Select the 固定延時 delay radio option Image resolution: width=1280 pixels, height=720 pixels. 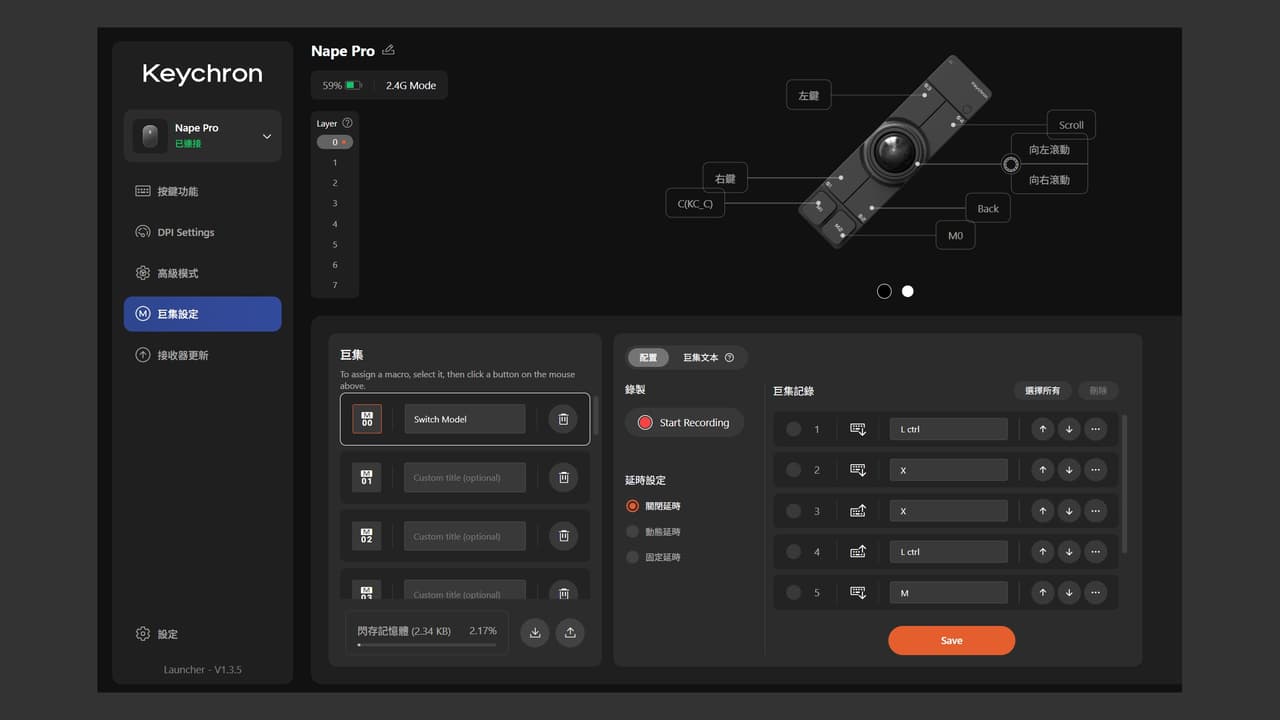click(632, 557)
